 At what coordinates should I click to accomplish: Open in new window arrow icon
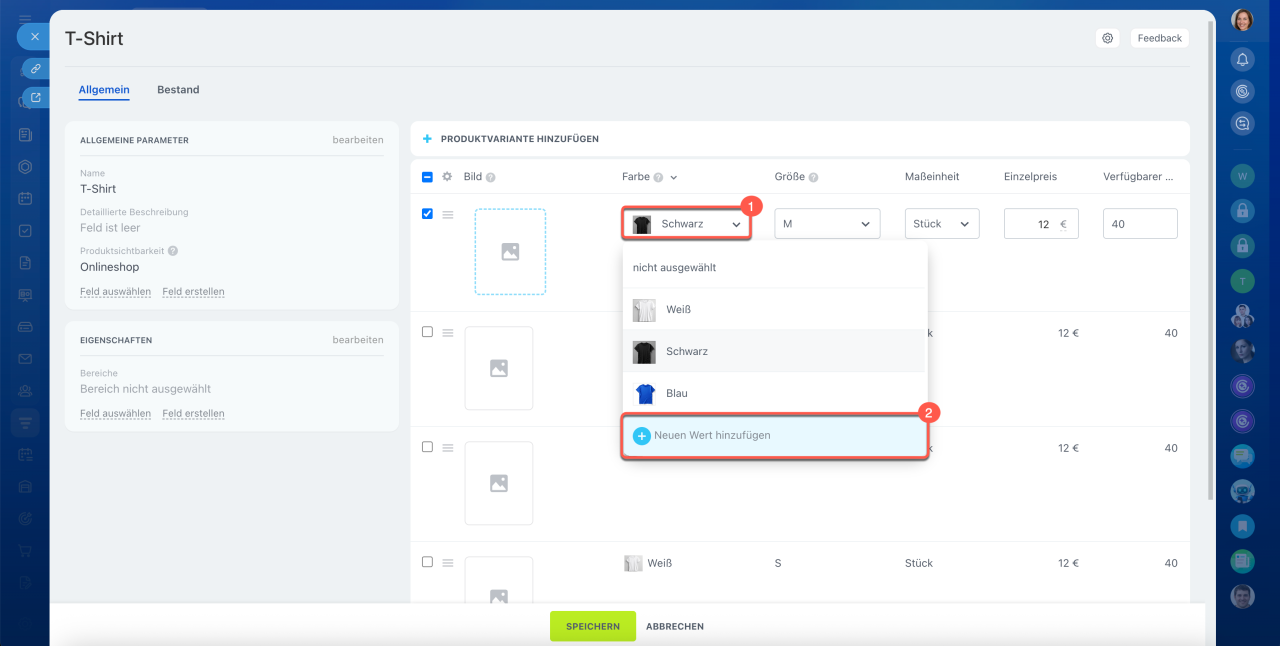pos(36,97)
